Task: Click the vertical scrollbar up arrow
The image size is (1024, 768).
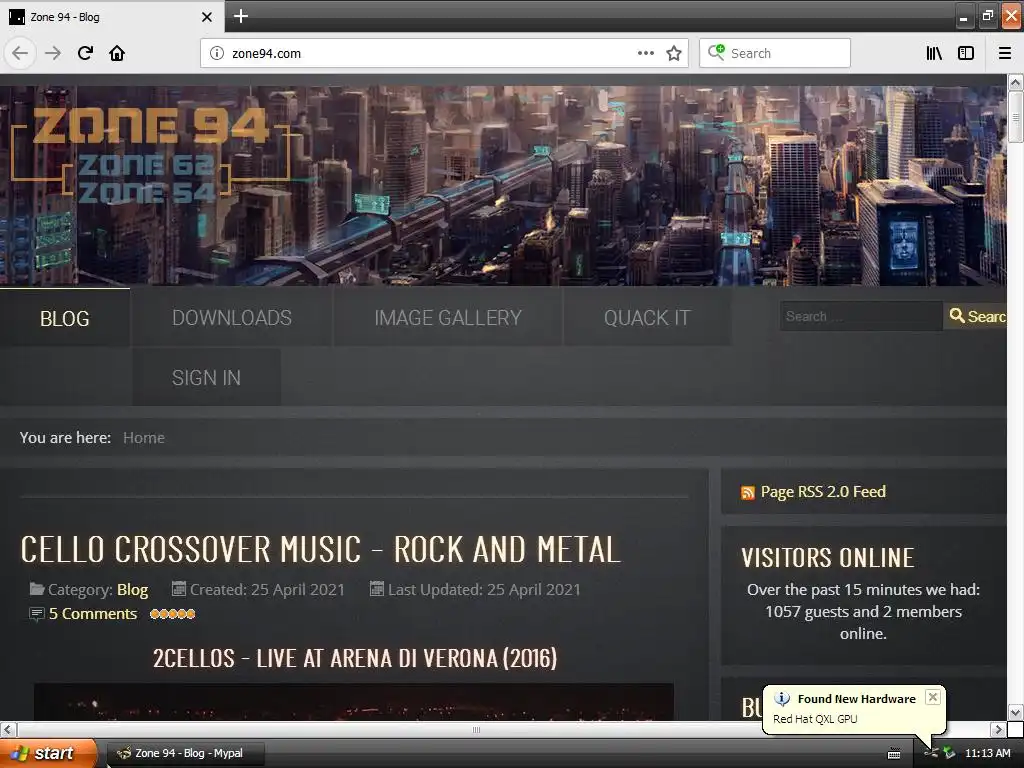Action: click(x=1015, y=82)
